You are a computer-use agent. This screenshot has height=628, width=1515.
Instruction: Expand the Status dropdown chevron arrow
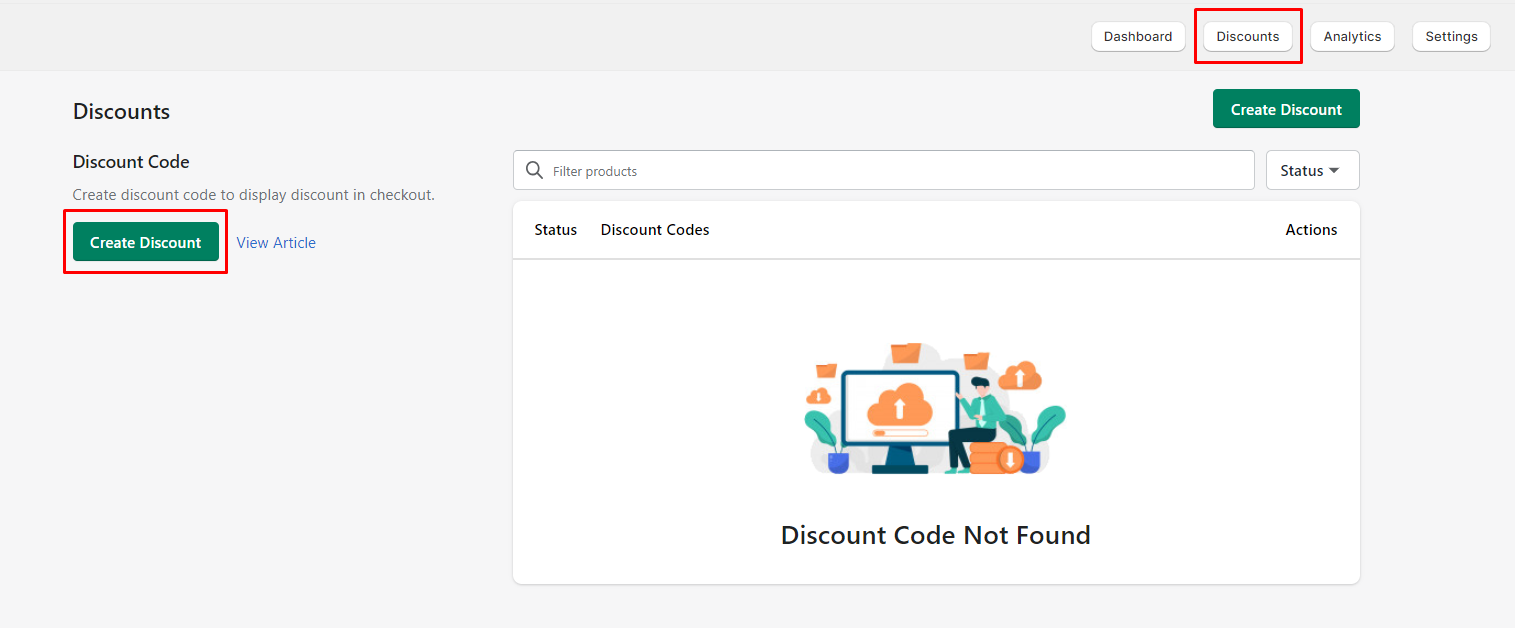[x=1335, y=171]
